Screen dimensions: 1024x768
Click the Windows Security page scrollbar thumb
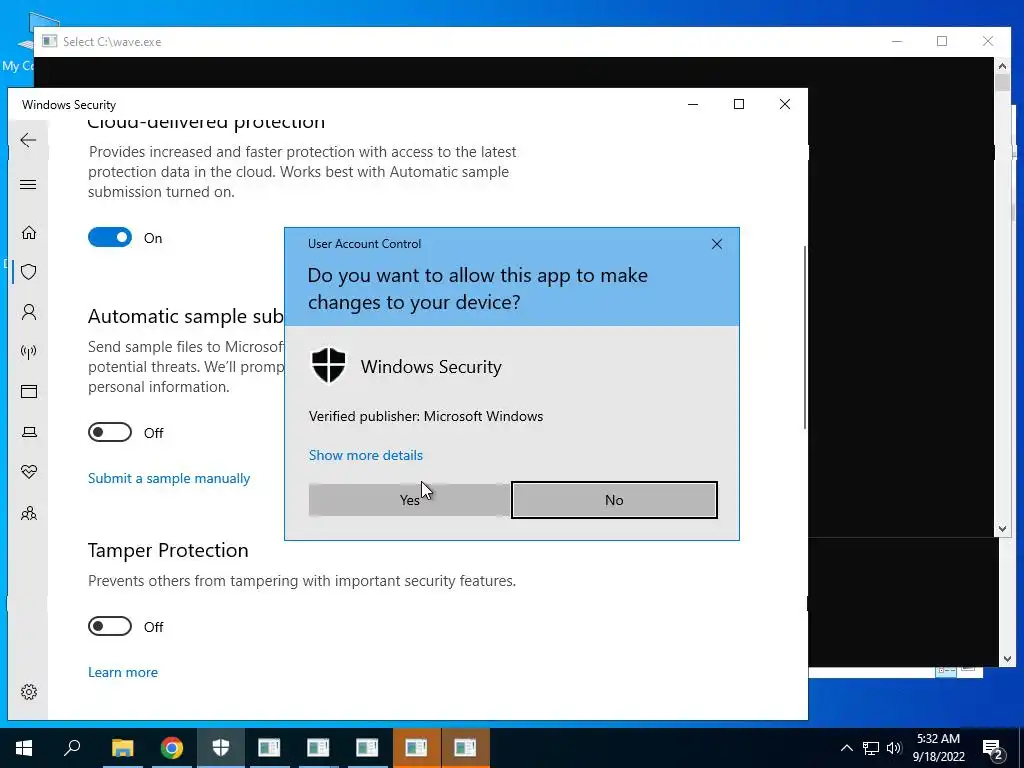click(805, 338)
